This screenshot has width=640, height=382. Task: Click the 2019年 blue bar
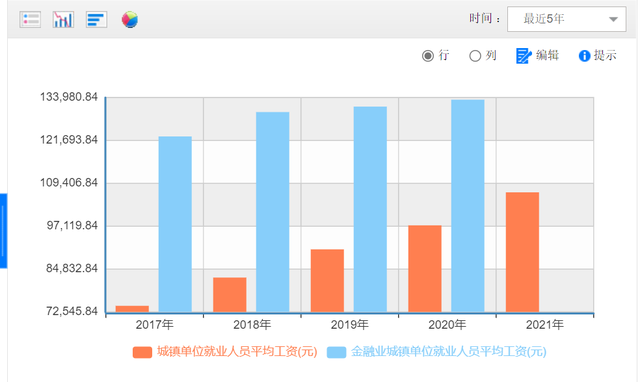(370, 209)
